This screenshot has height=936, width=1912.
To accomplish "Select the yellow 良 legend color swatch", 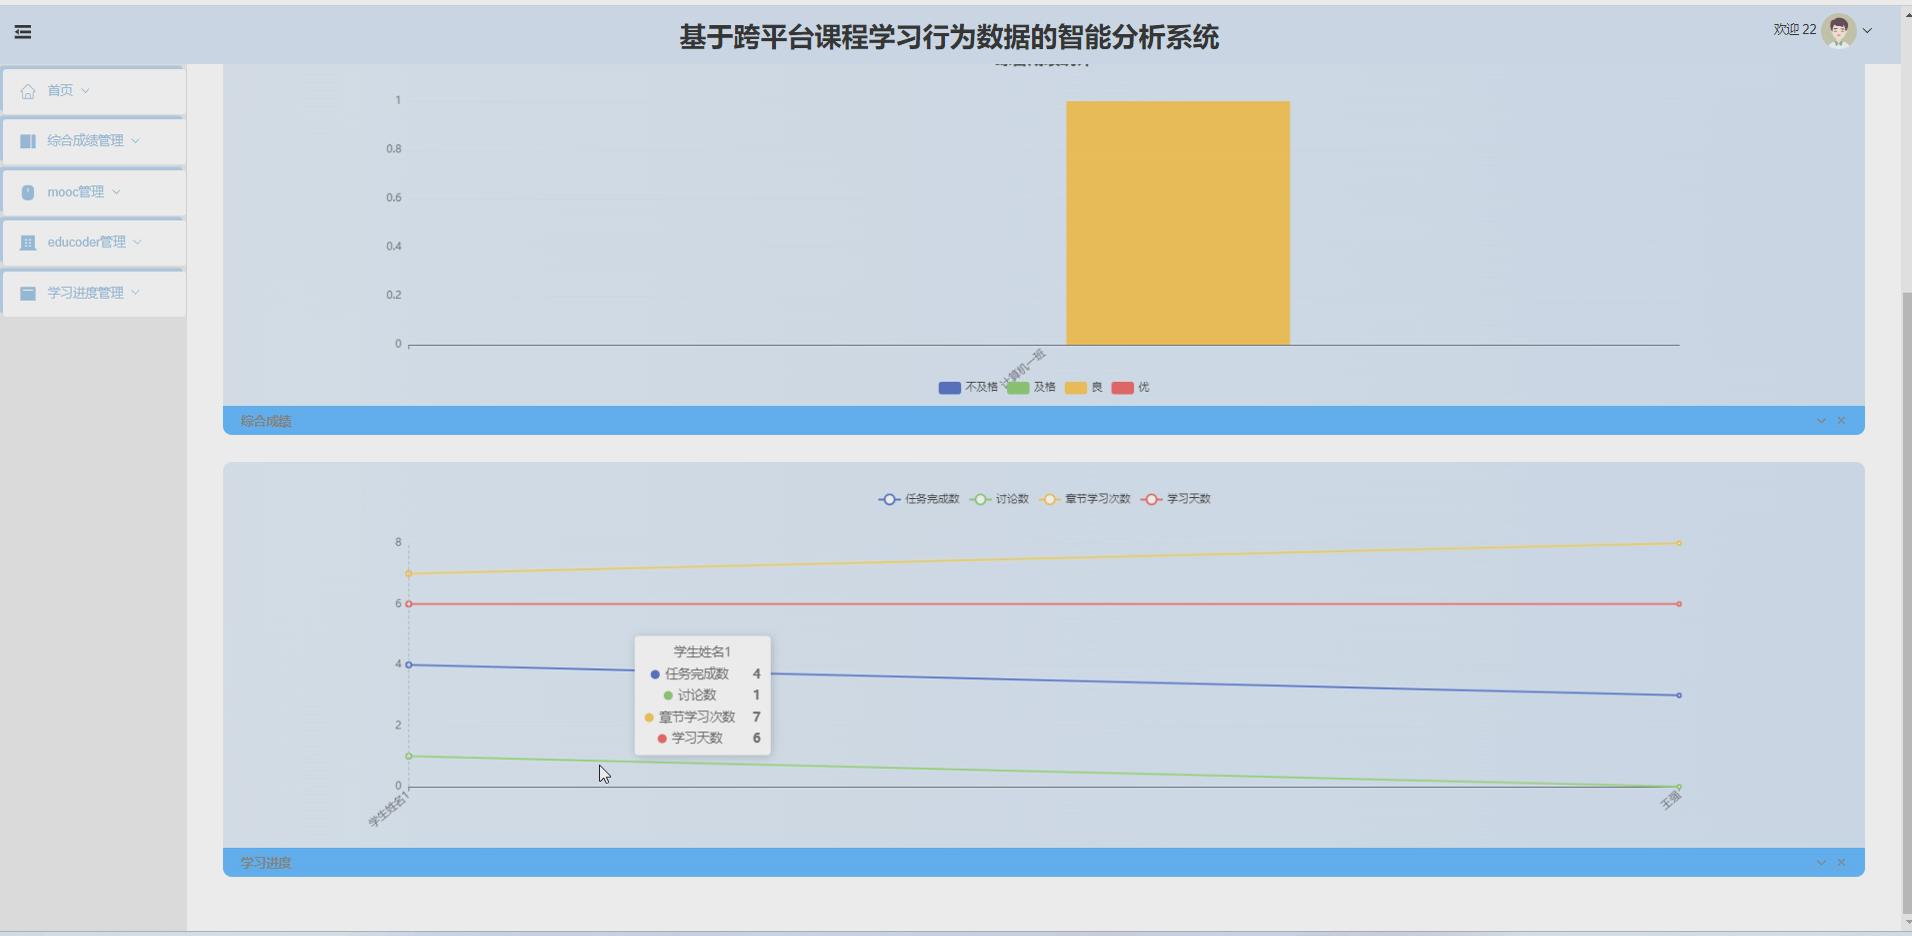I will (1077, 387).
